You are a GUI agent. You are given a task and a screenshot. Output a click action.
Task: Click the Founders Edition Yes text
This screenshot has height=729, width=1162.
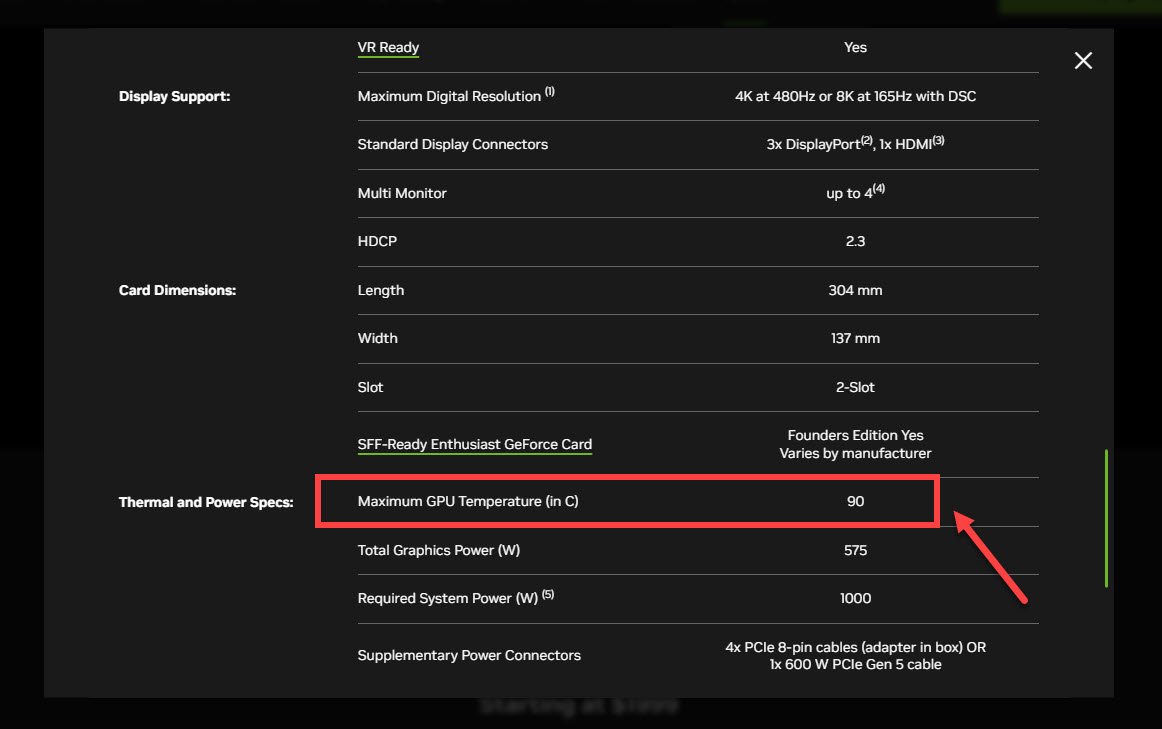click(x=855, y=436)
